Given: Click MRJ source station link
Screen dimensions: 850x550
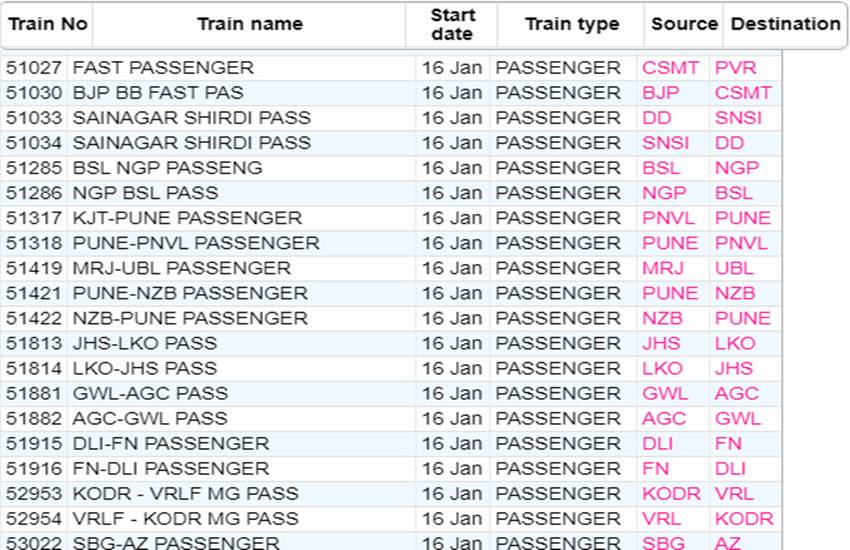Looking at the screenshot, I should click(662, 268).
